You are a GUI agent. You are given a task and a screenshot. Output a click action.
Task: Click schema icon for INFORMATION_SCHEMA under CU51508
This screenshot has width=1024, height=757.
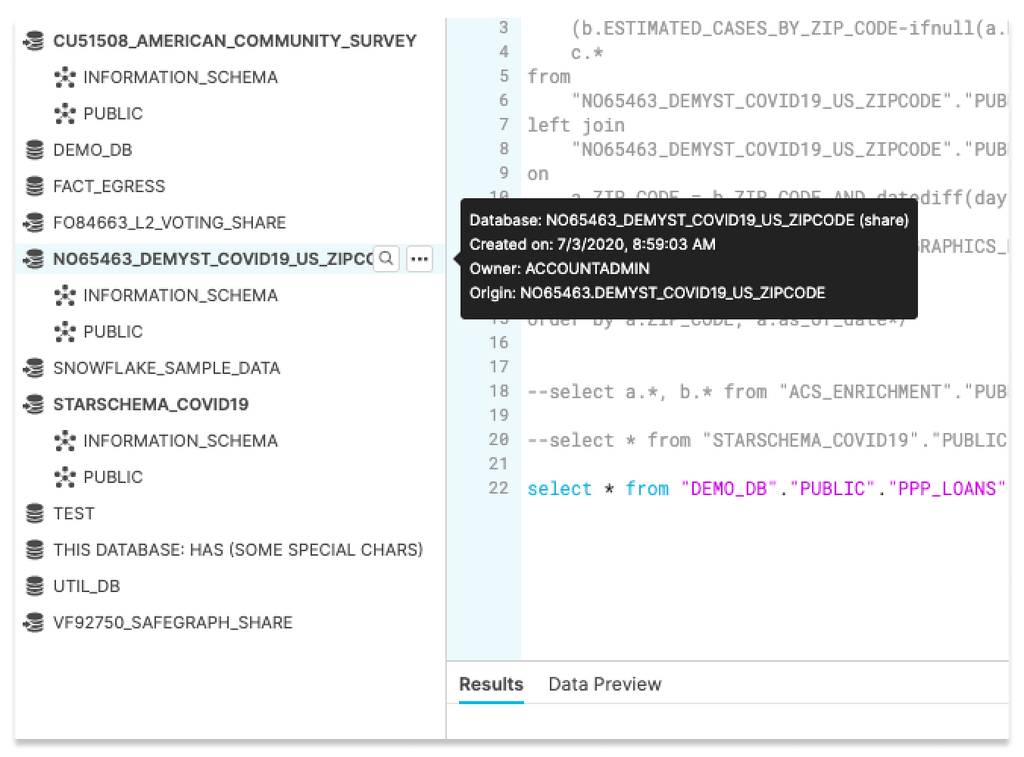click(65, 77)
